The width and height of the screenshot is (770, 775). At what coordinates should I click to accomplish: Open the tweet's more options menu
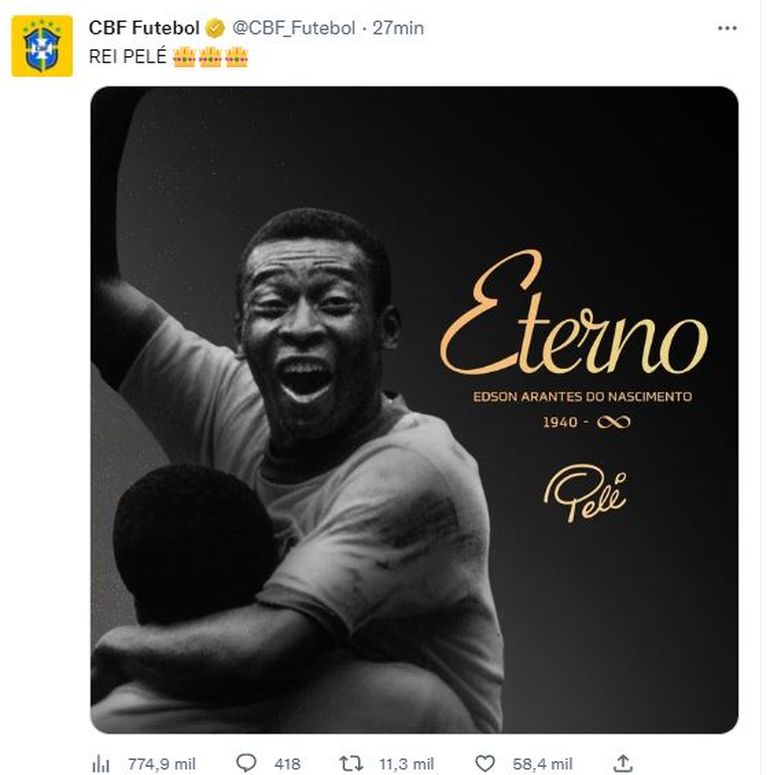[x=727, y=28]
